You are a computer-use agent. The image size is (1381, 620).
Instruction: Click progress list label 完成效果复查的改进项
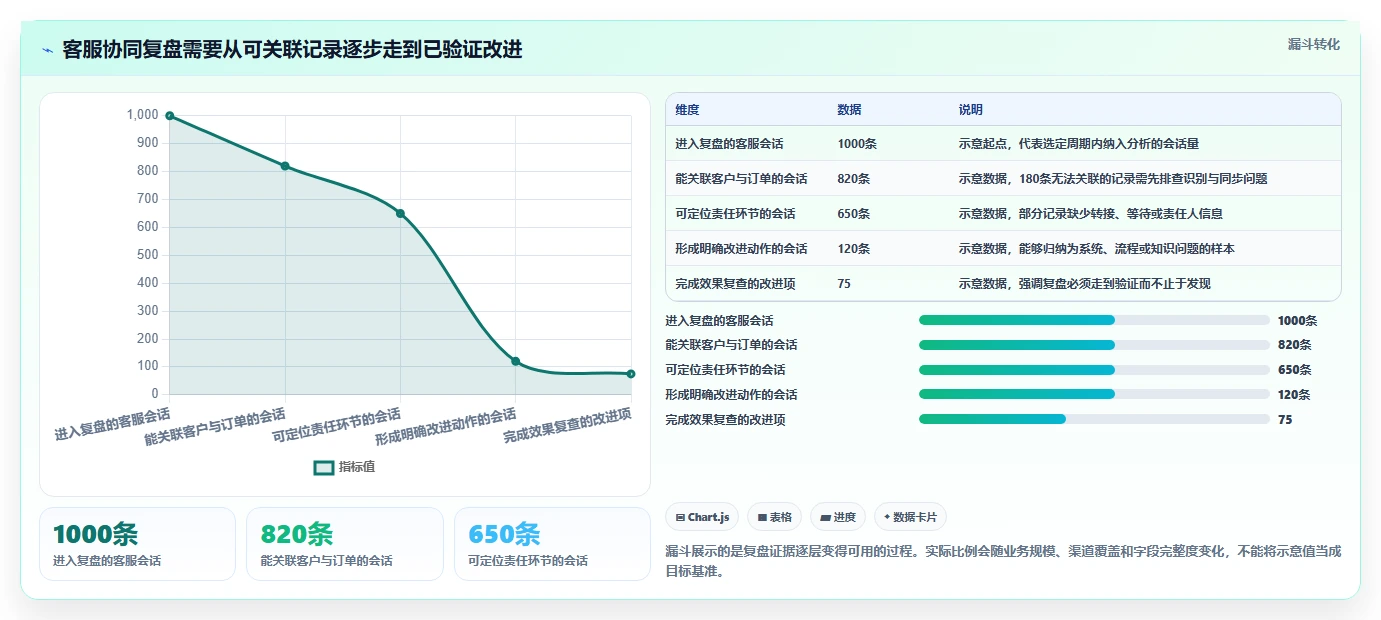(x=725, y=420)
